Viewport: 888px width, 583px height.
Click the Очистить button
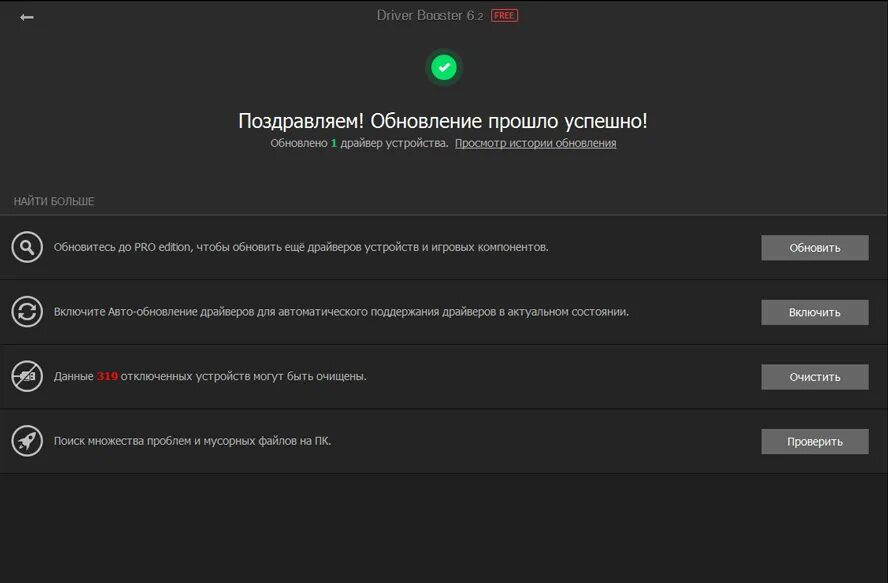pyautogui.click(x=814, y=377)
